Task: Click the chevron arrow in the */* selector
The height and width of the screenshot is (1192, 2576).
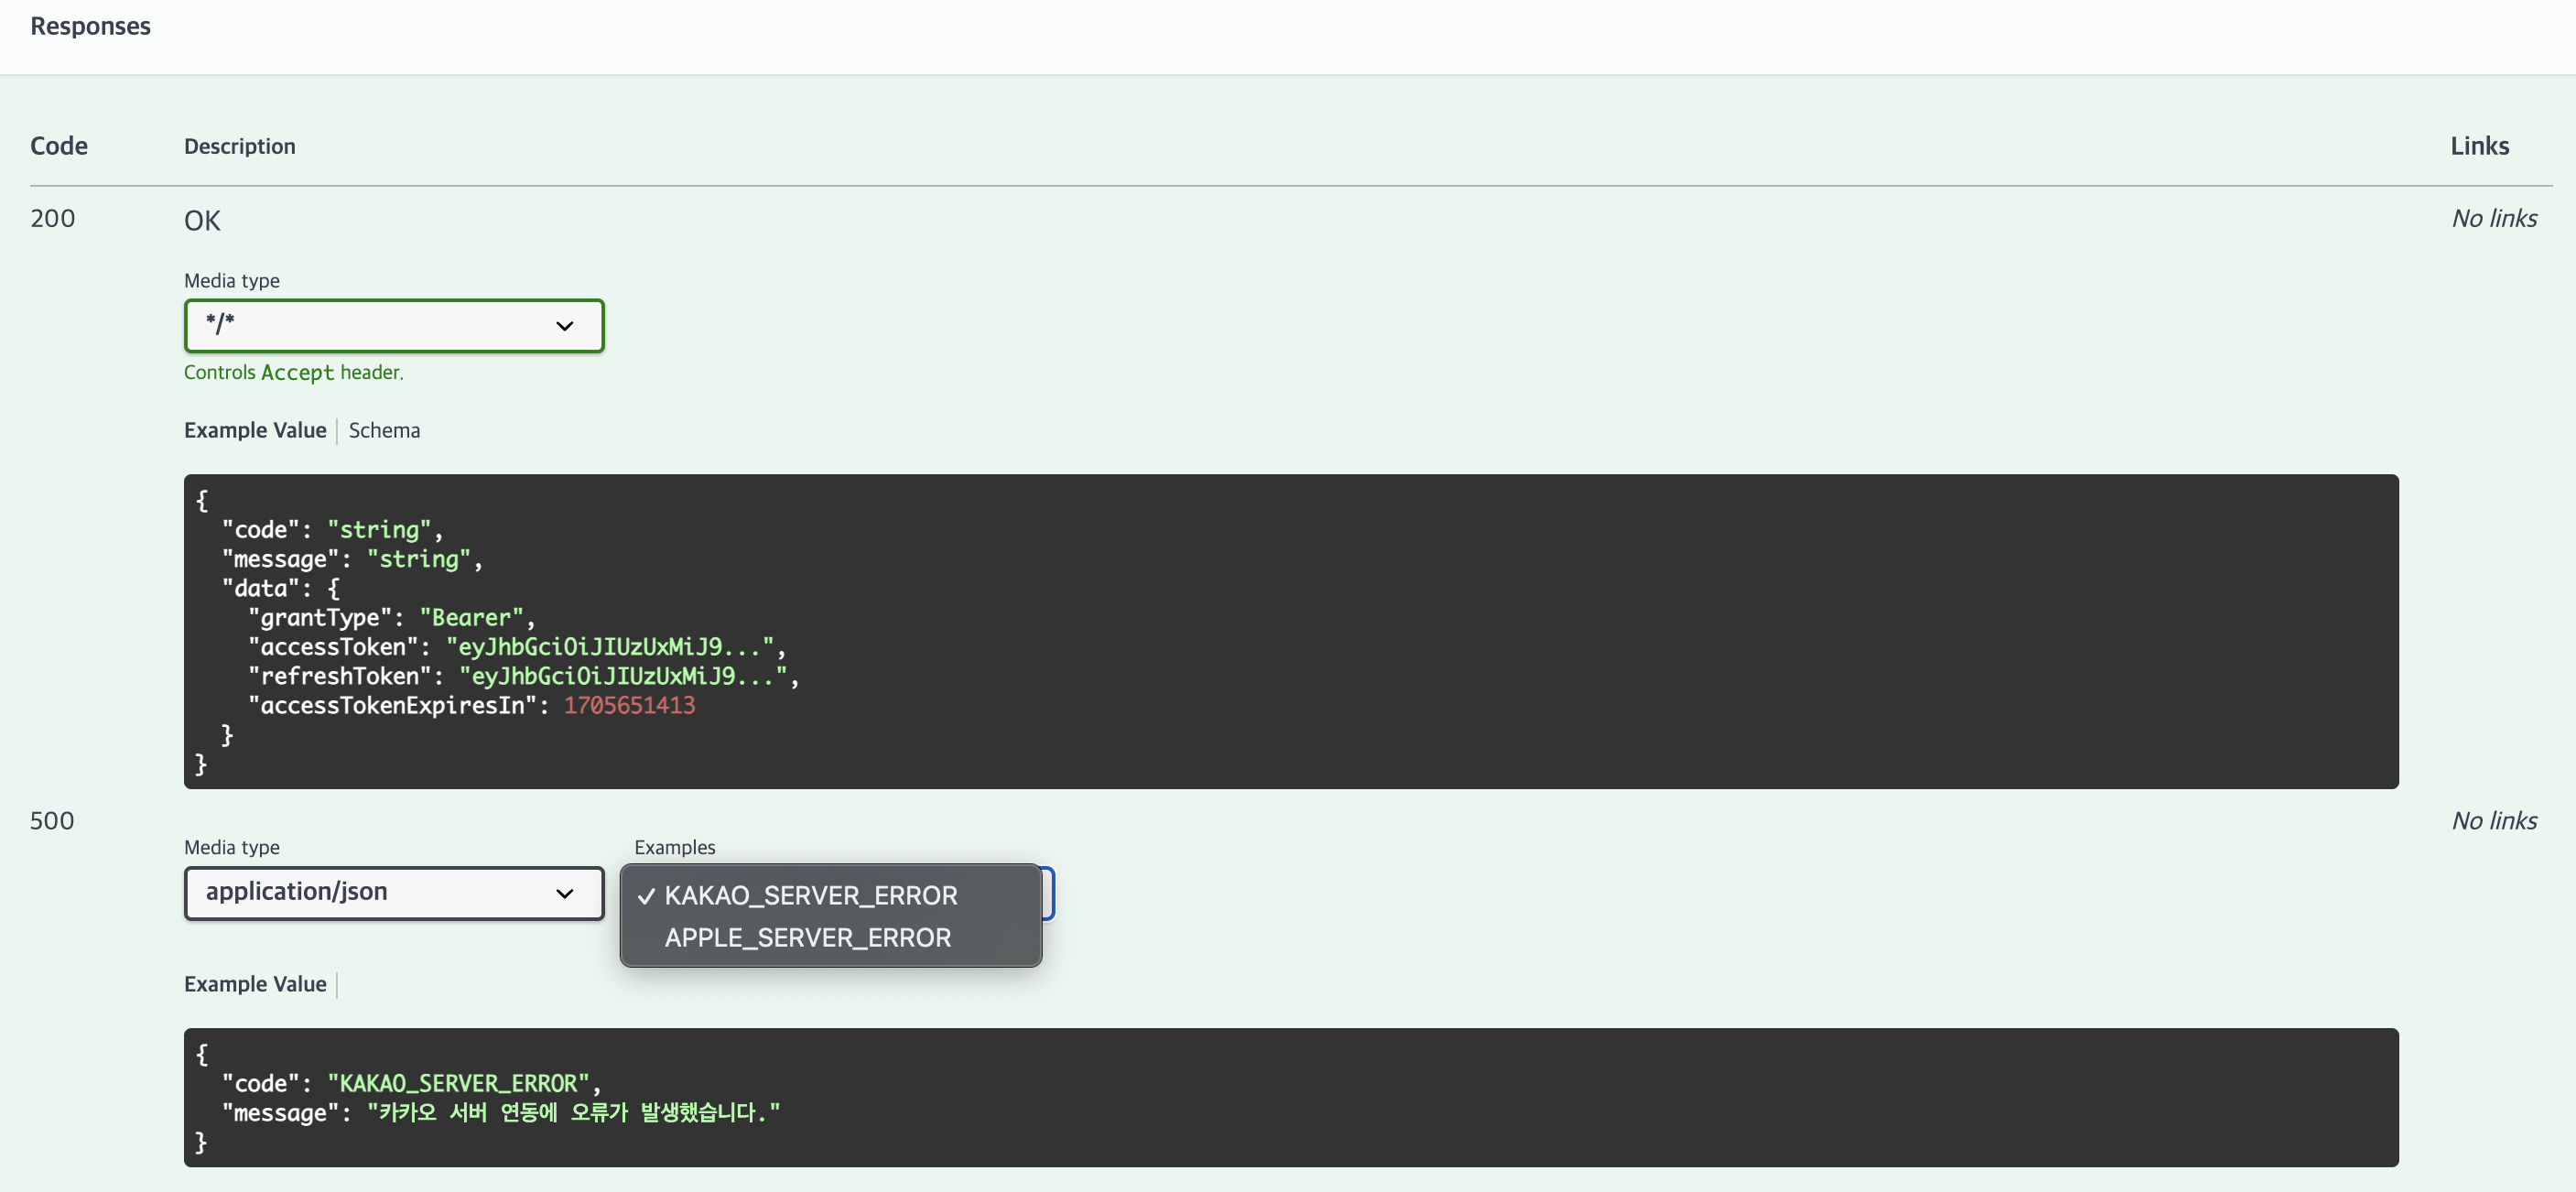Action: (564, 326)
